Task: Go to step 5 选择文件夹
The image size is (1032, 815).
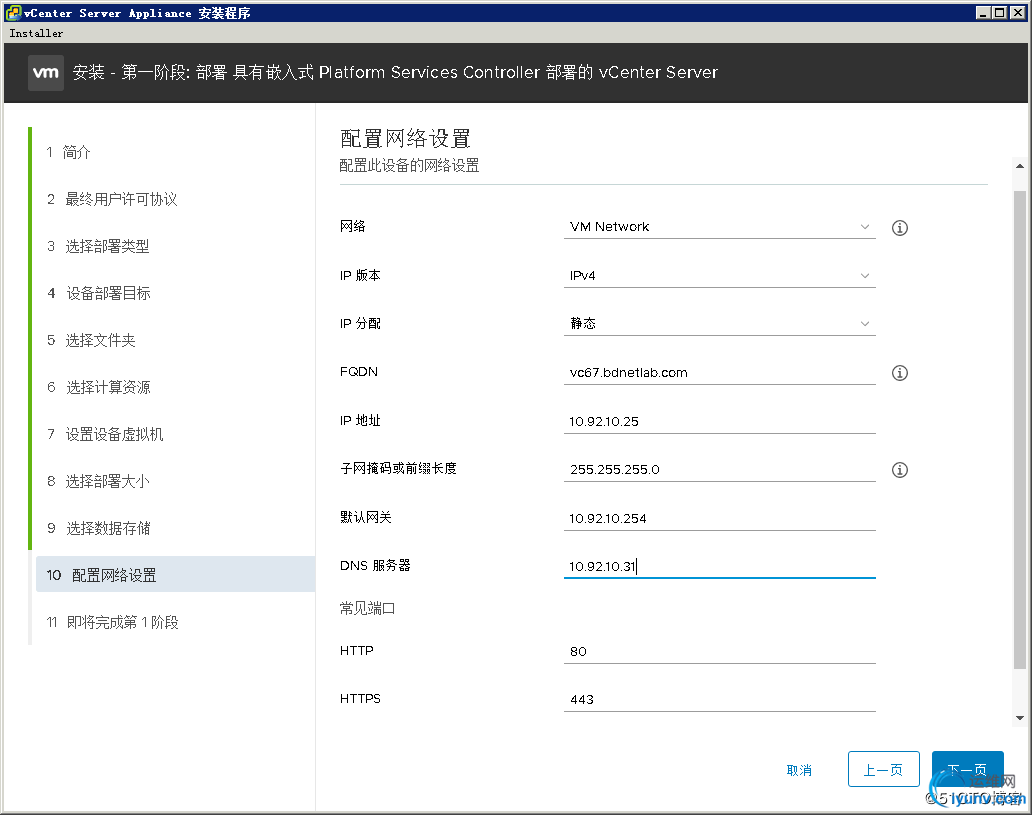Action: coord(91,340)
